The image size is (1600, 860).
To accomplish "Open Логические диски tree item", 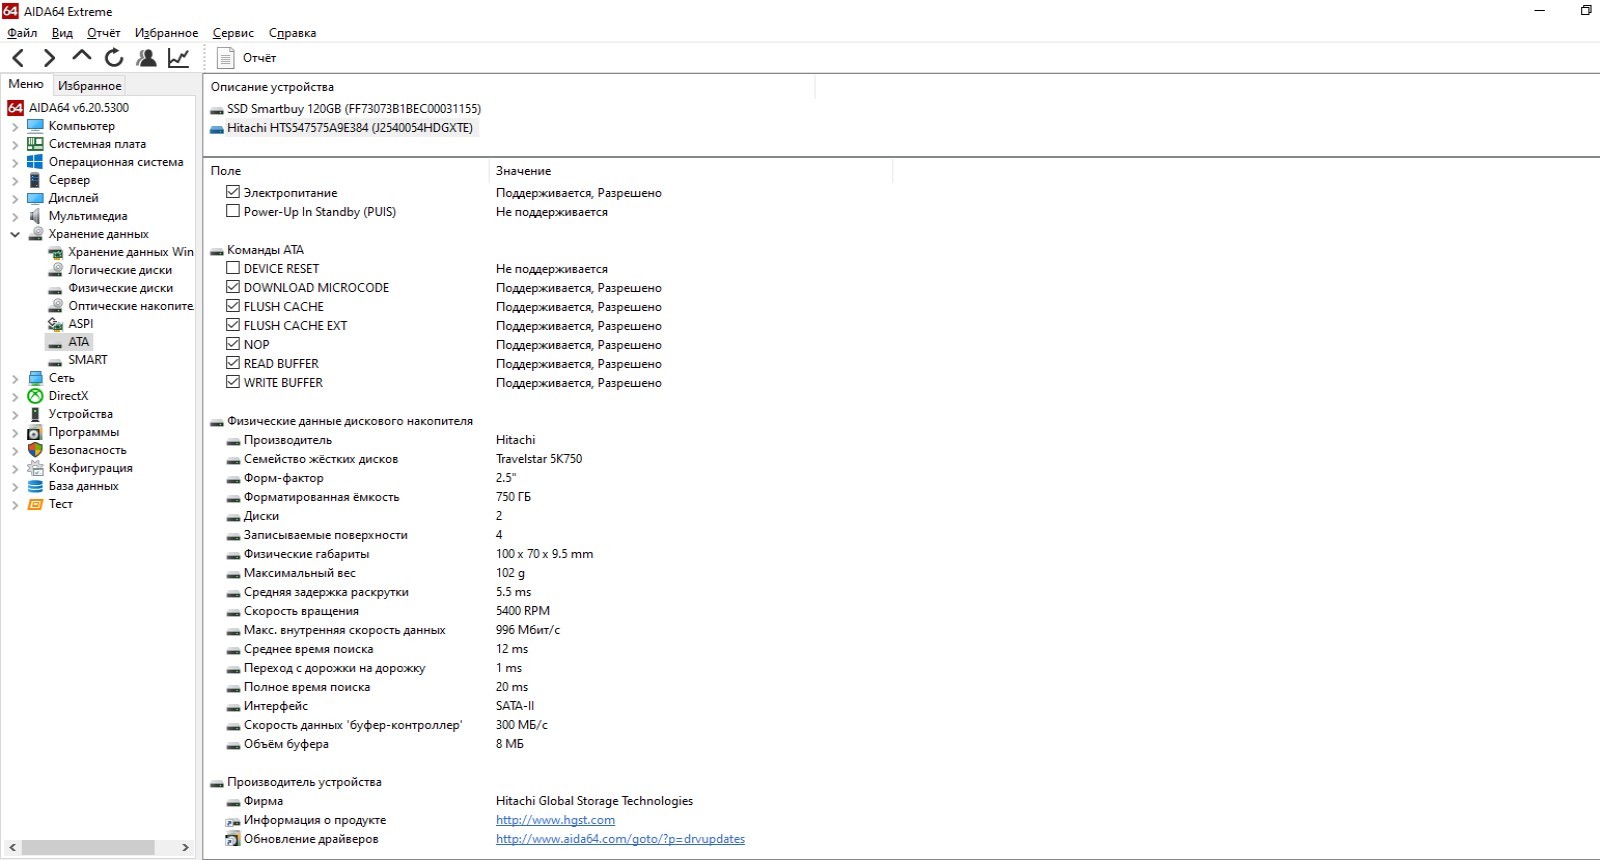I will tap(120, 270).
